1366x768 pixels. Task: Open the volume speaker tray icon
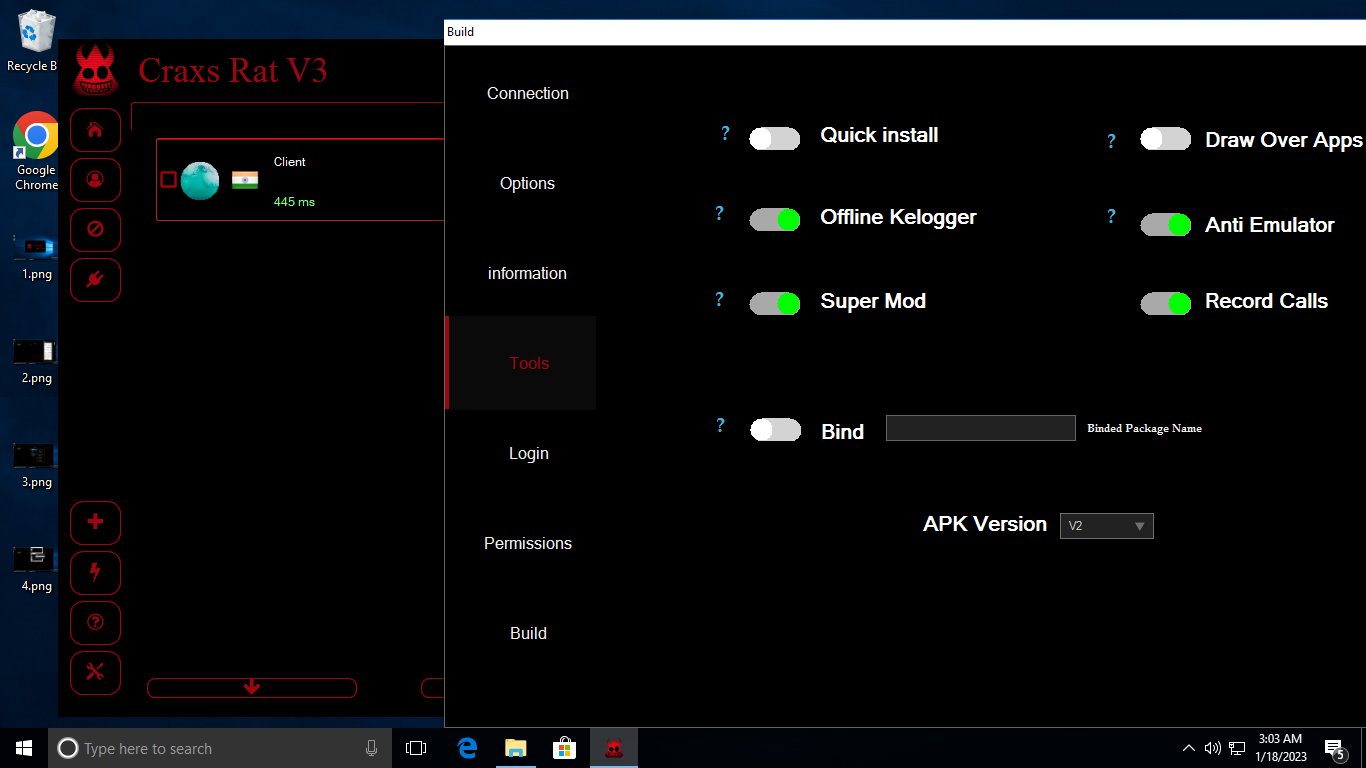[x=1213, y=748]
